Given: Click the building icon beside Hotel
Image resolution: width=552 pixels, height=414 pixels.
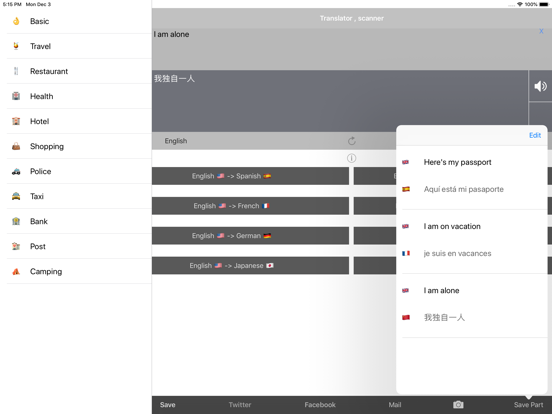Looking at the screenshot, I should coord(16,121).
